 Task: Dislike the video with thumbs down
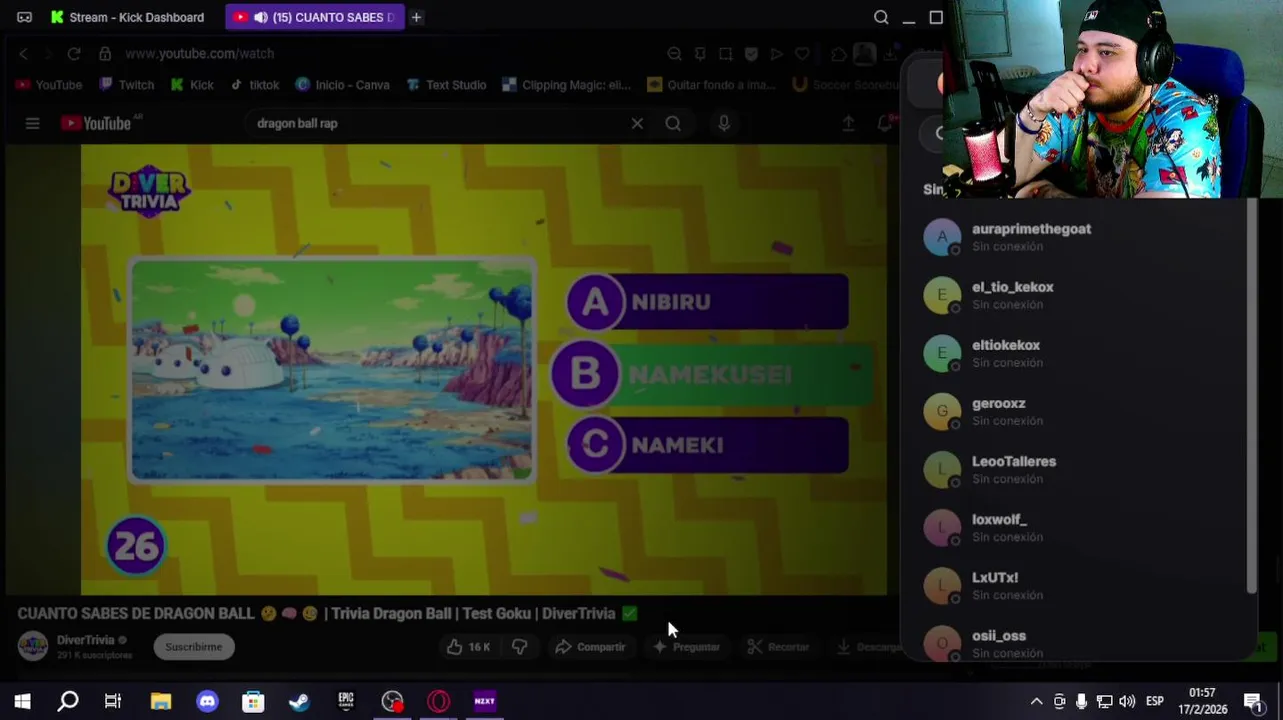(x=519, y=647)
